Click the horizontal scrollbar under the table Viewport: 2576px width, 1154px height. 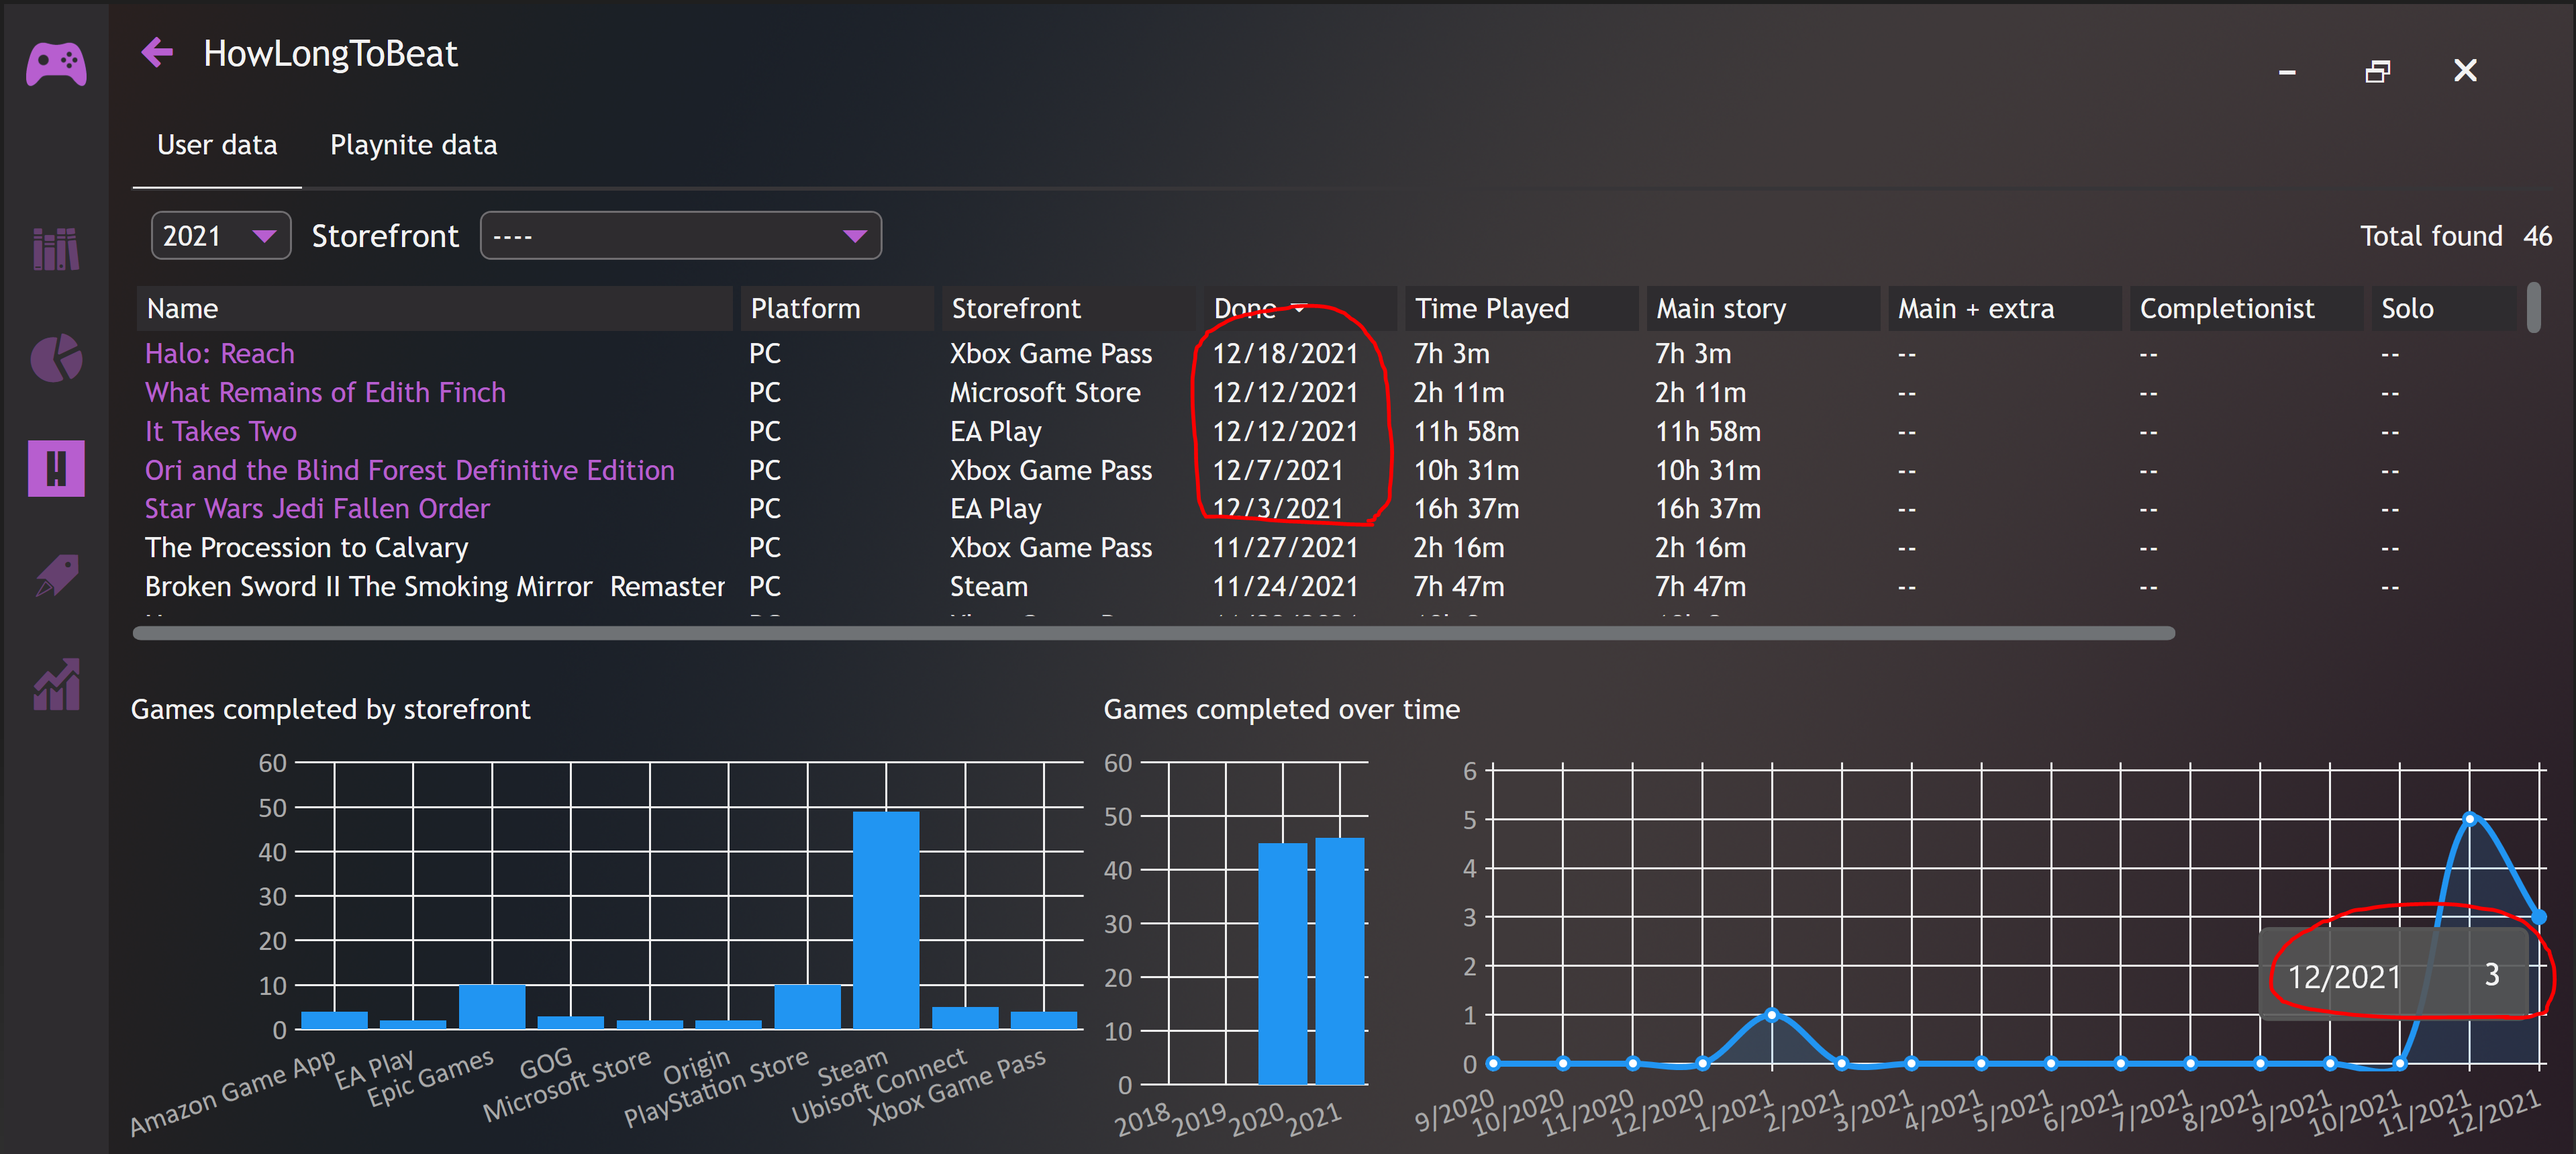point(1154,633)
